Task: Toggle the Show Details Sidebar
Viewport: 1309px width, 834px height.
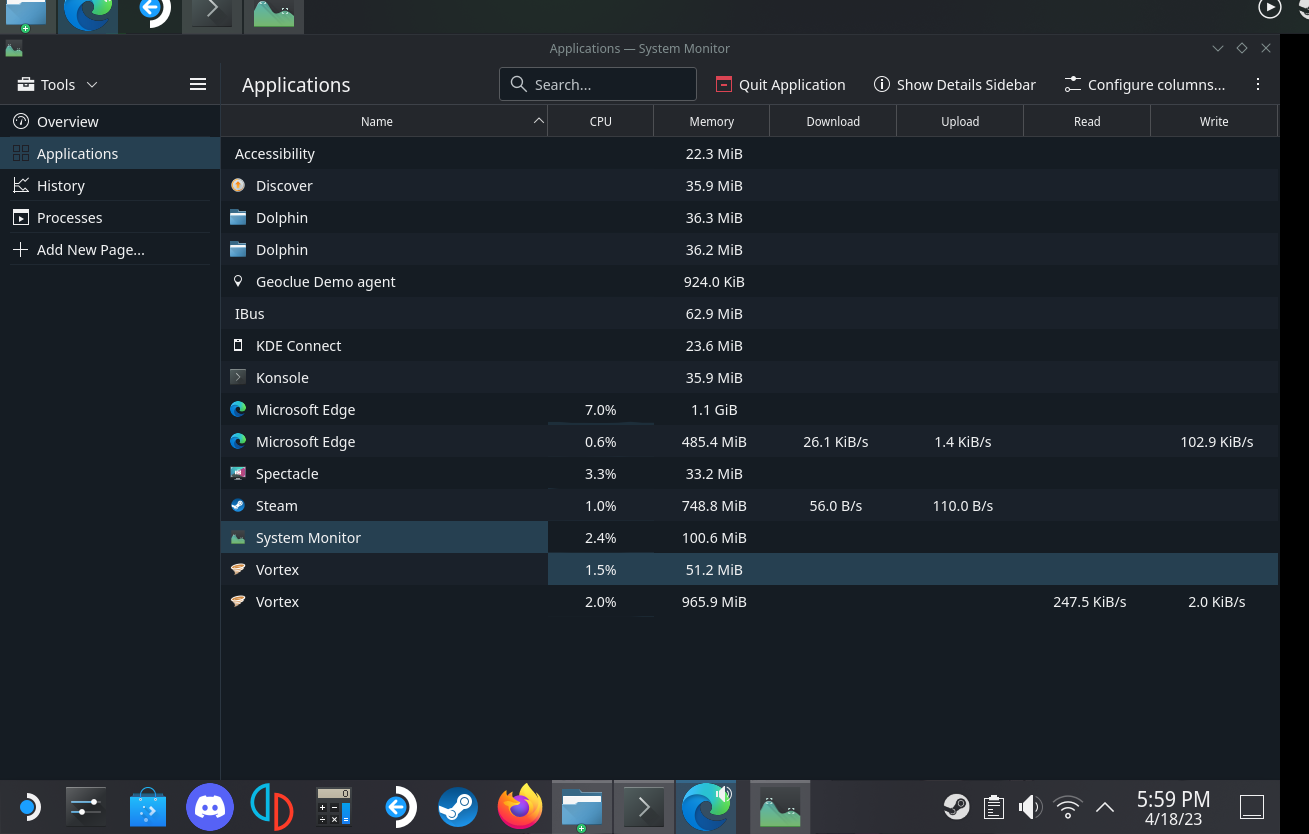Action: tap(953, 84)
